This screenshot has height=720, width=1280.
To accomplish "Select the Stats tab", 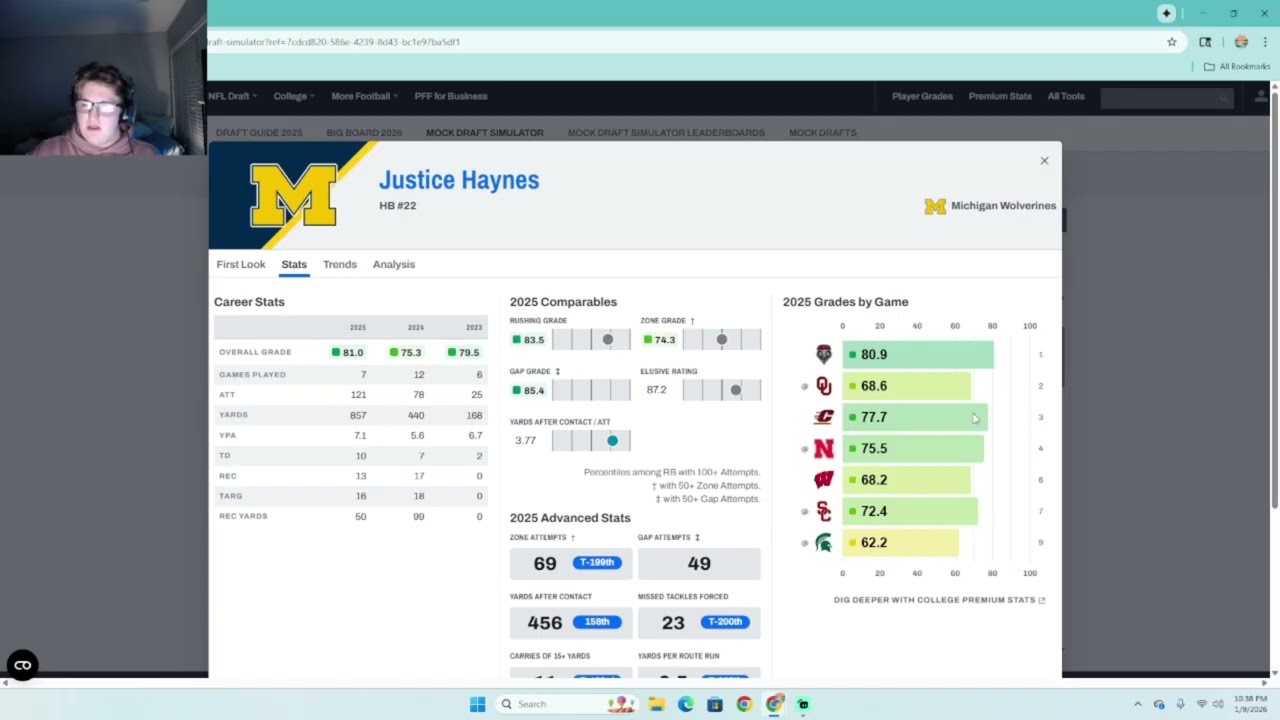I will tap(294, 264).
